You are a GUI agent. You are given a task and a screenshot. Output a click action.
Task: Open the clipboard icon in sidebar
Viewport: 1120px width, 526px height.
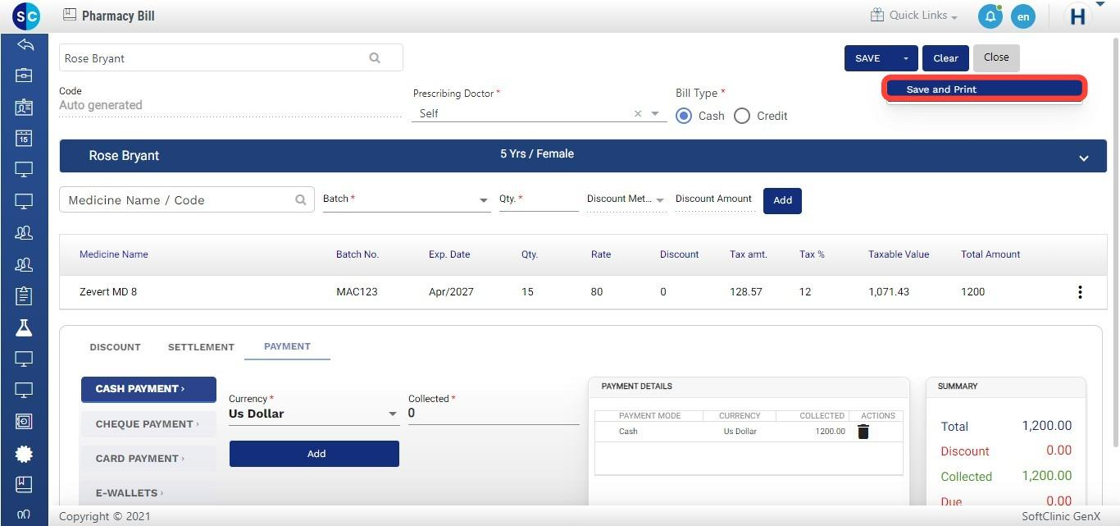24,296
